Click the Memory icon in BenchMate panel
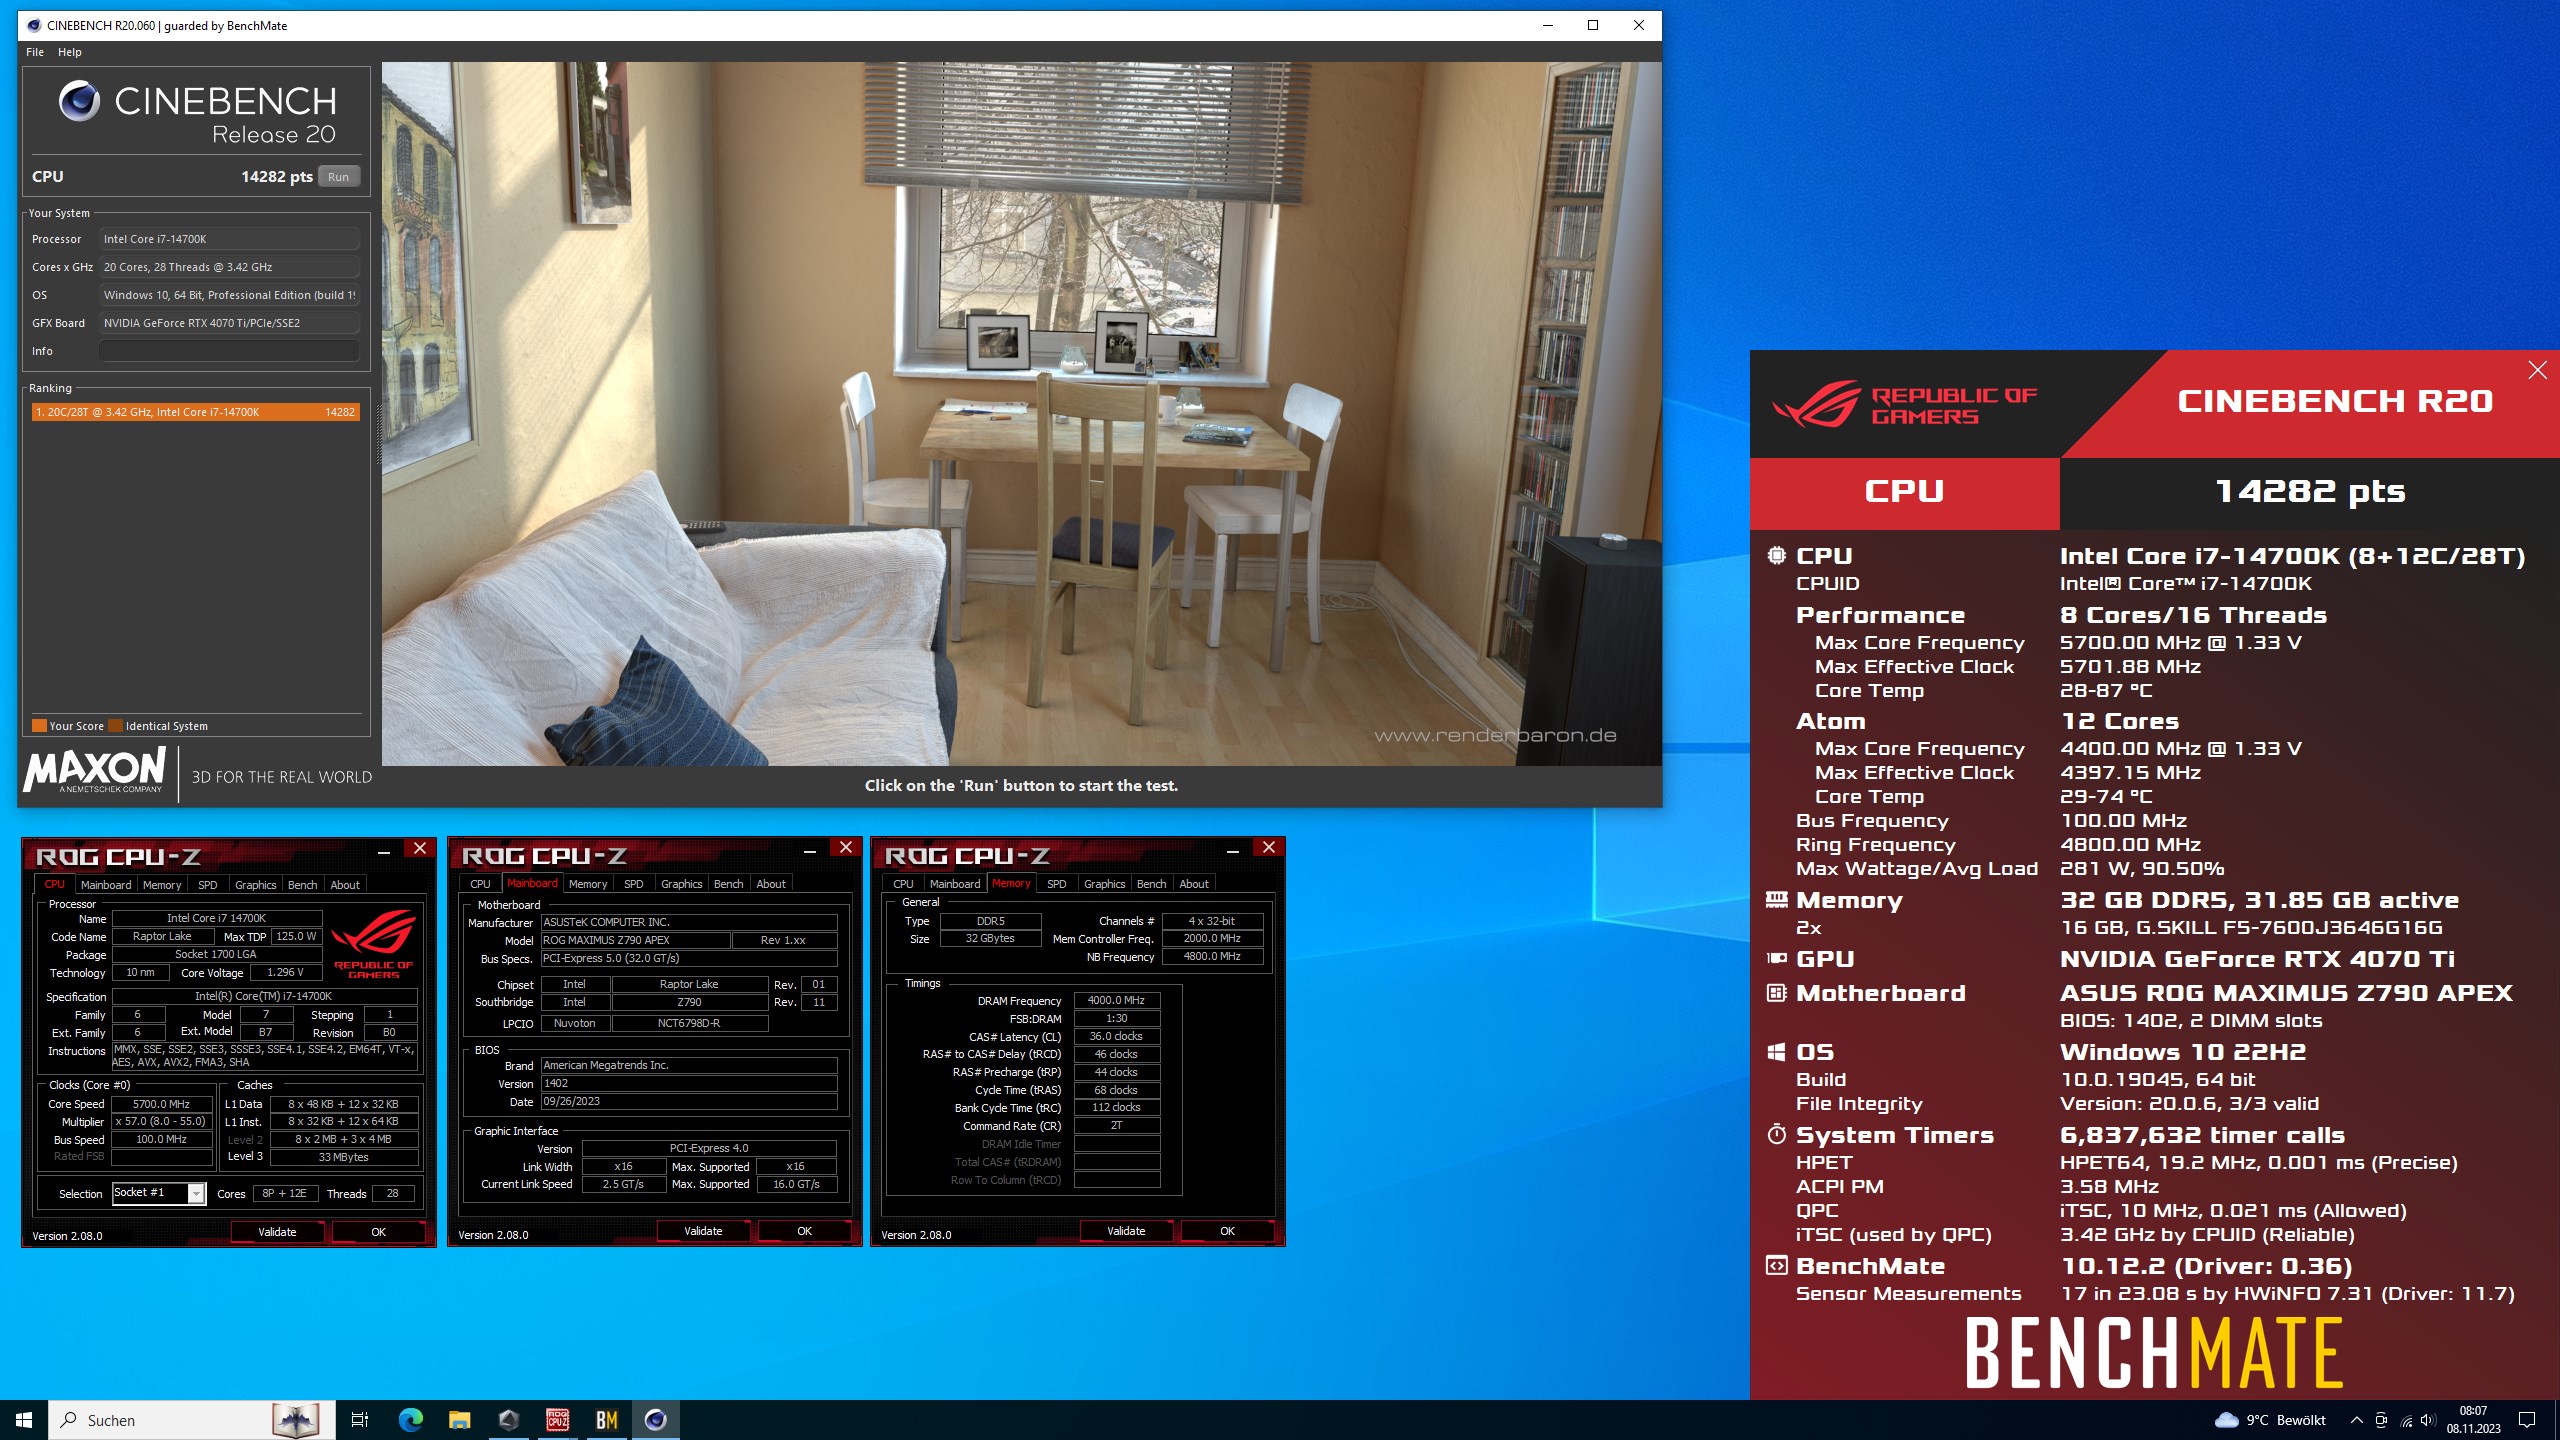Screen dimensions: 2560x1440 (x=1776, y=900)
